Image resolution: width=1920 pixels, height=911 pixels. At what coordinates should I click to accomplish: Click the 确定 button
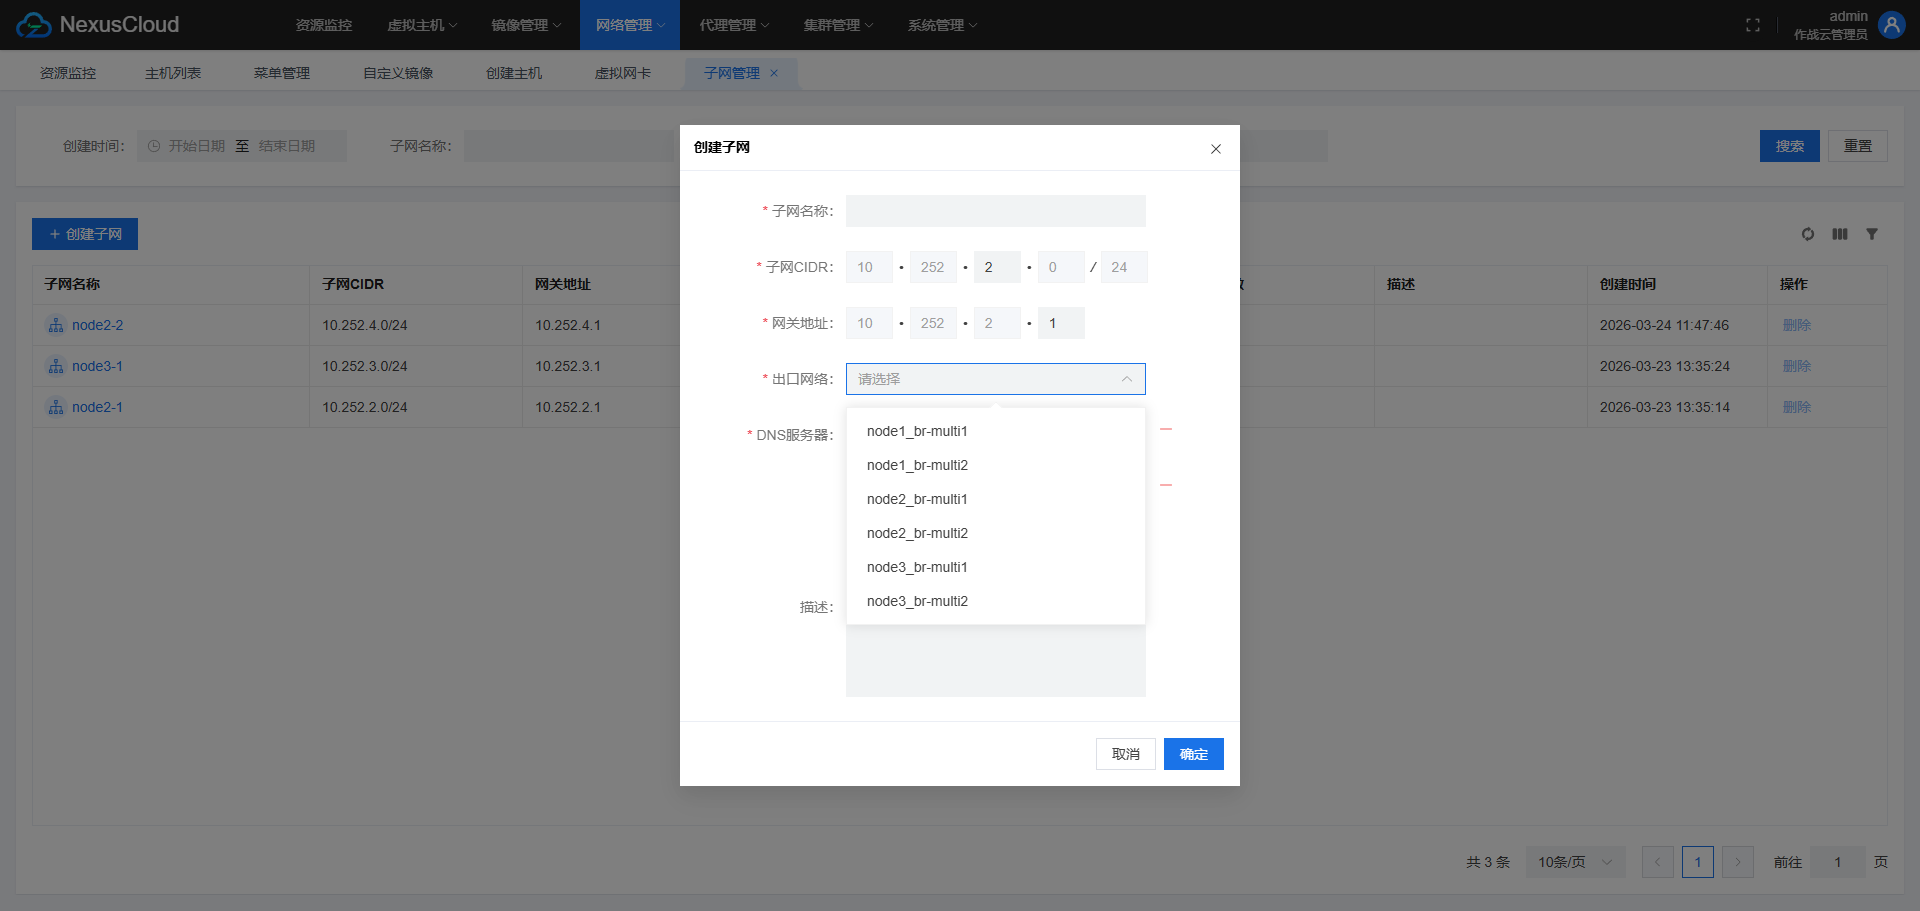click(1193, 754)
